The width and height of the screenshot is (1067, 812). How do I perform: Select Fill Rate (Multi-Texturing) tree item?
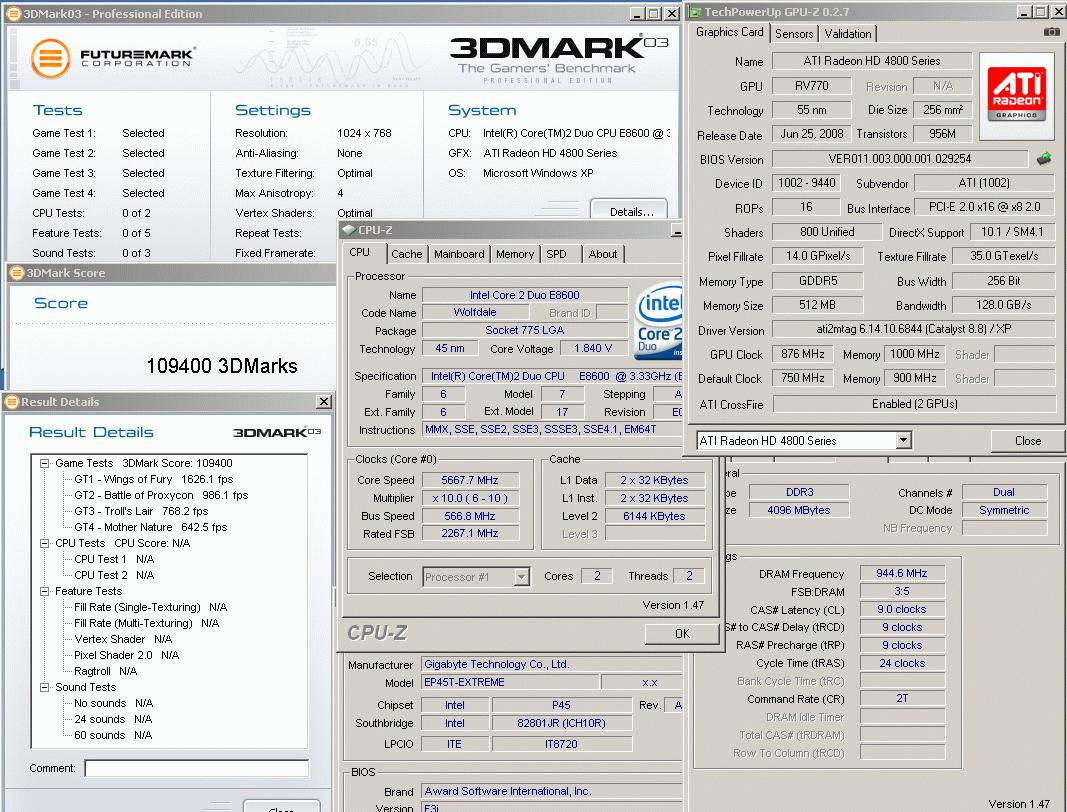click(146, 623)
